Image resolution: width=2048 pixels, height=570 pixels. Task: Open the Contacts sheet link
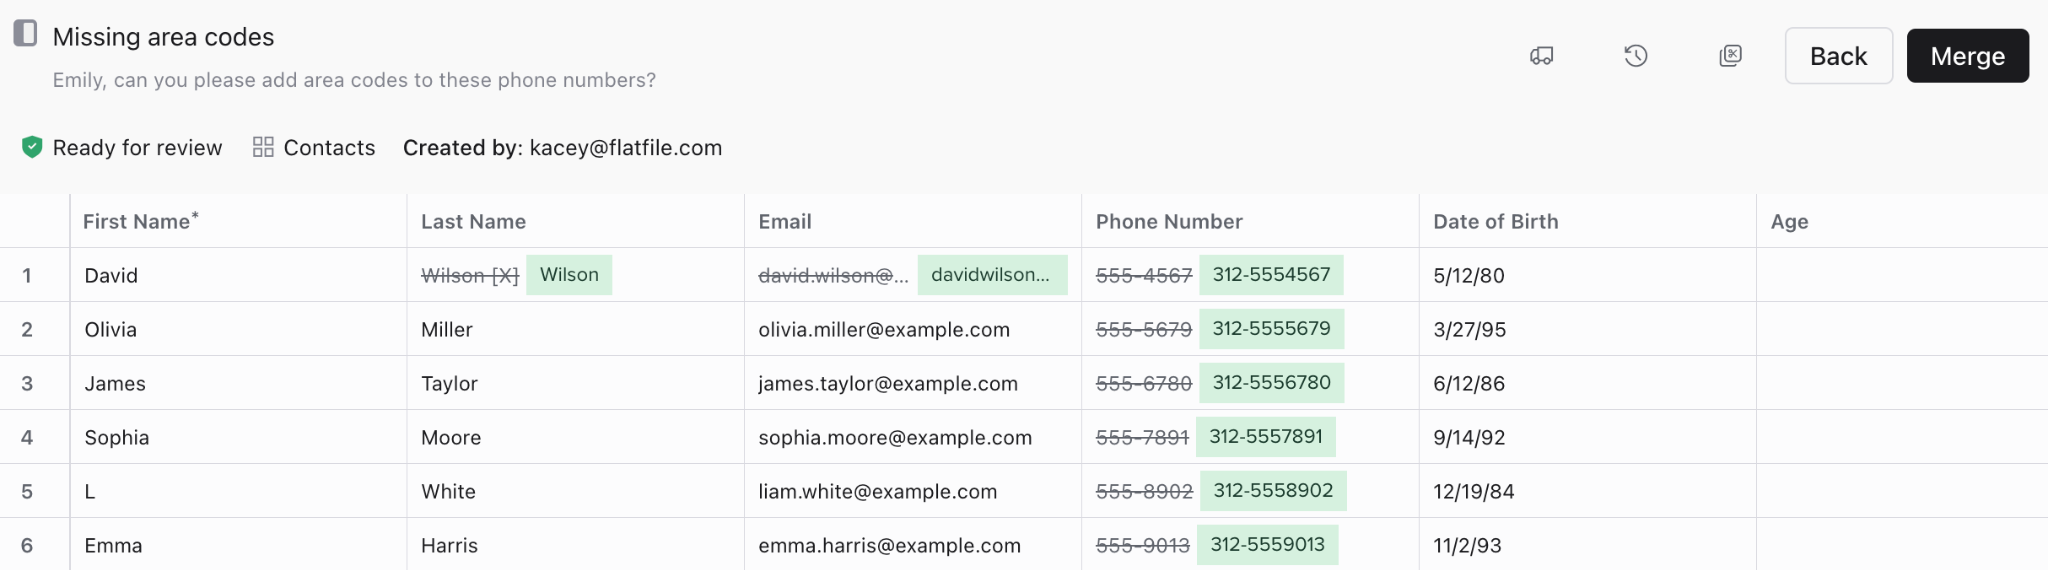(x=328, y=148)
